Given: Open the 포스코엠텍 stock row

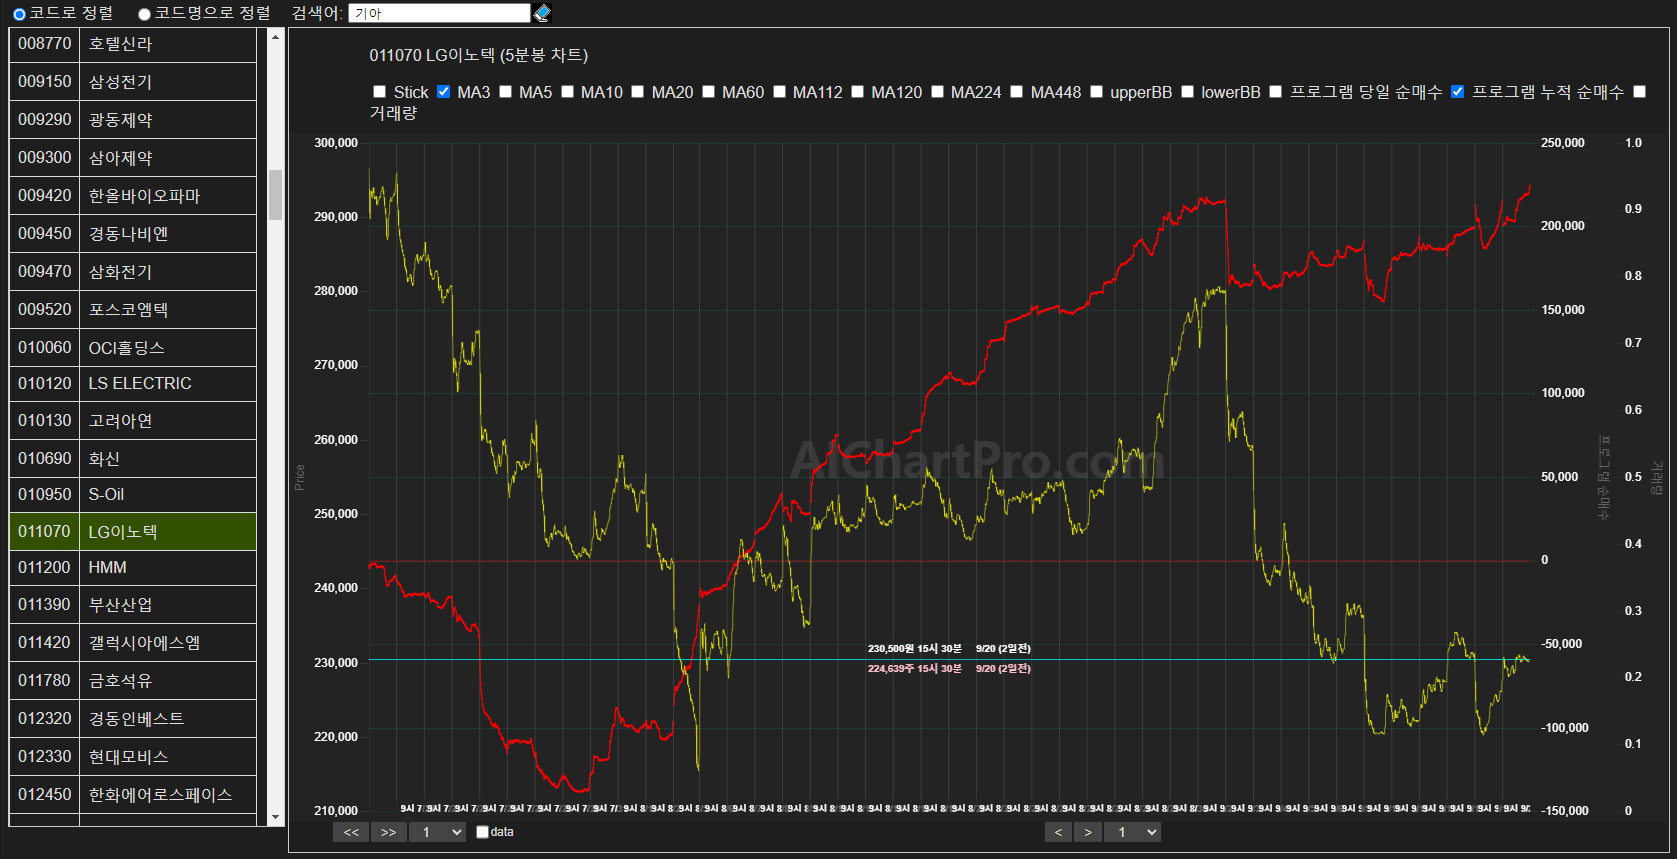Looking at the screenshot, I should click(133, 310).
